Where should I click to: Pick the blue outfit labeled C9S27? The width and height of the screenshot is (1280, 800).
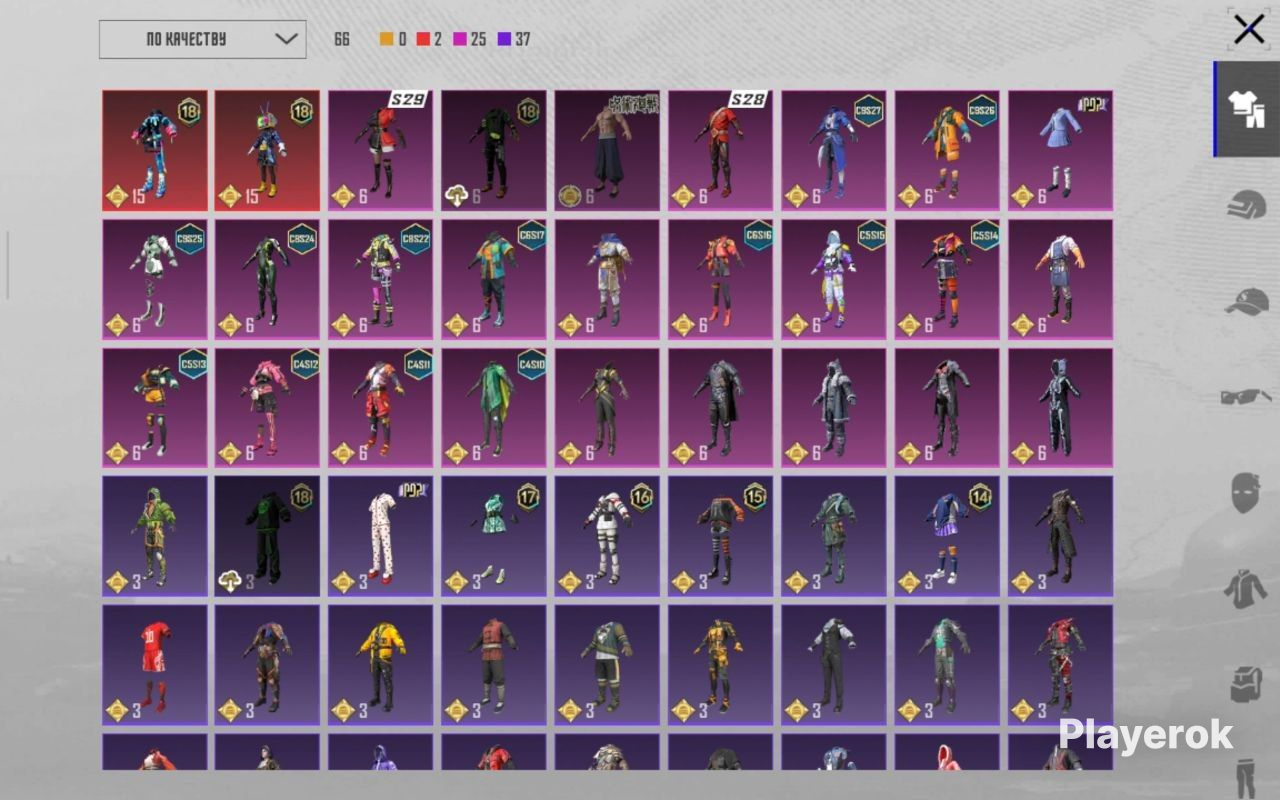pyautogui.click(x=834, y=150)
